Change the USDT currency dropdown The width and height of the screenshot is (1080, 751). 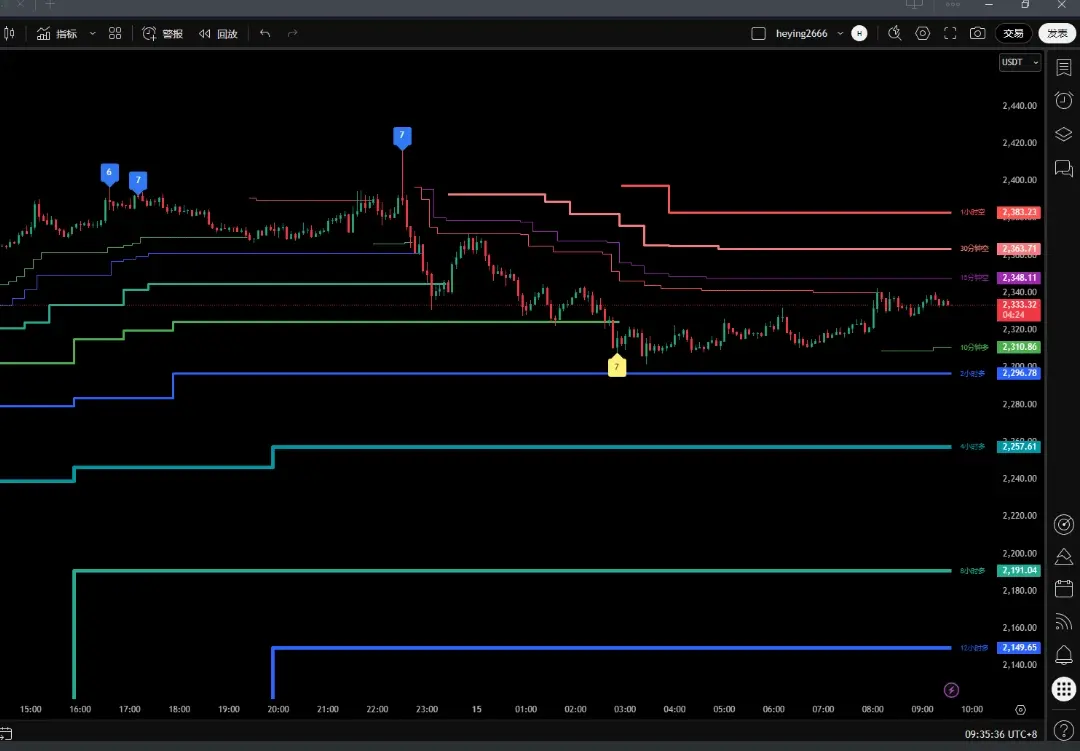point(1020,62)
